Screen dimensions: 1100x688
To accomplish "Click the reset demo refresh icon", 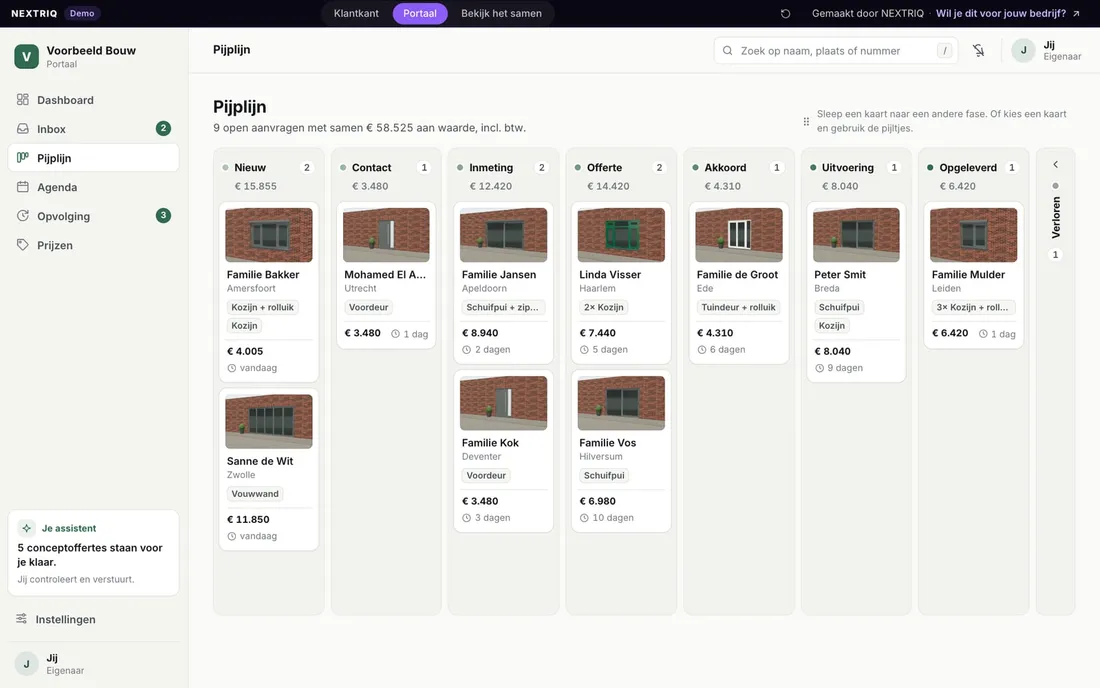I will pyautogui.click(x=785, y=13).
